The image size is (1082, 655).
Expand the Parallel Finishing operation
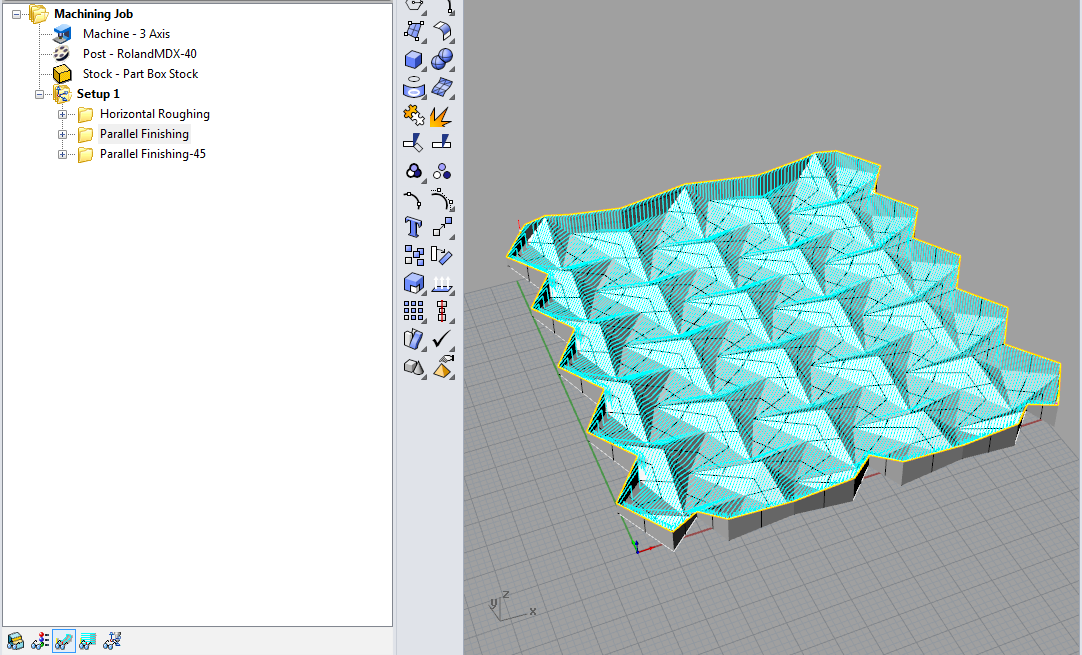(x=62, y=135)
